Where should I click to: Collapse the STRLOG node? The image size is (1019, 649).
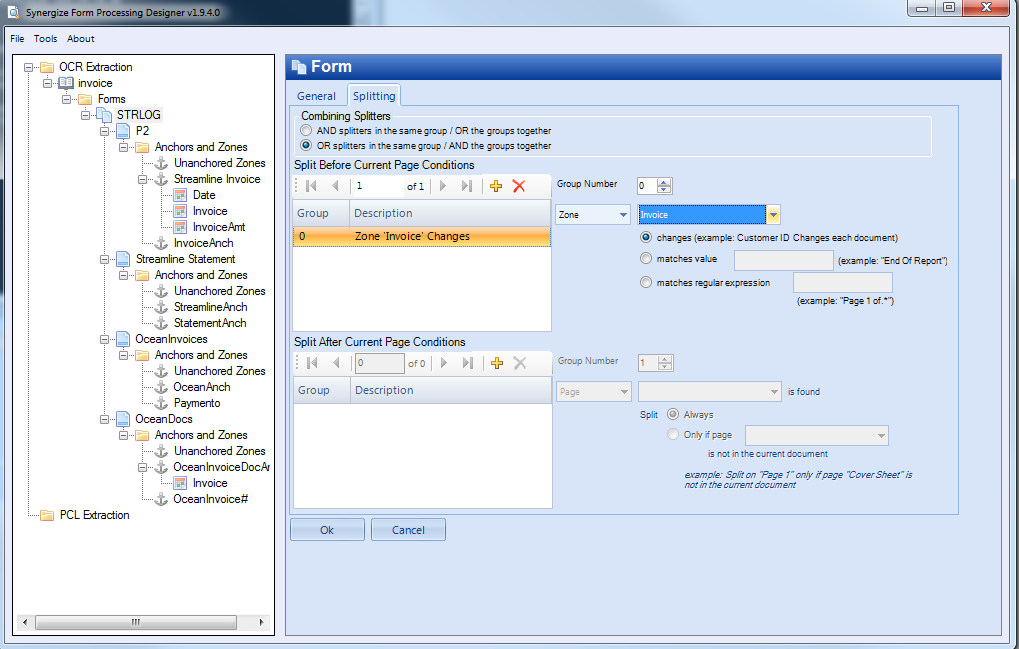click(87, 115)
